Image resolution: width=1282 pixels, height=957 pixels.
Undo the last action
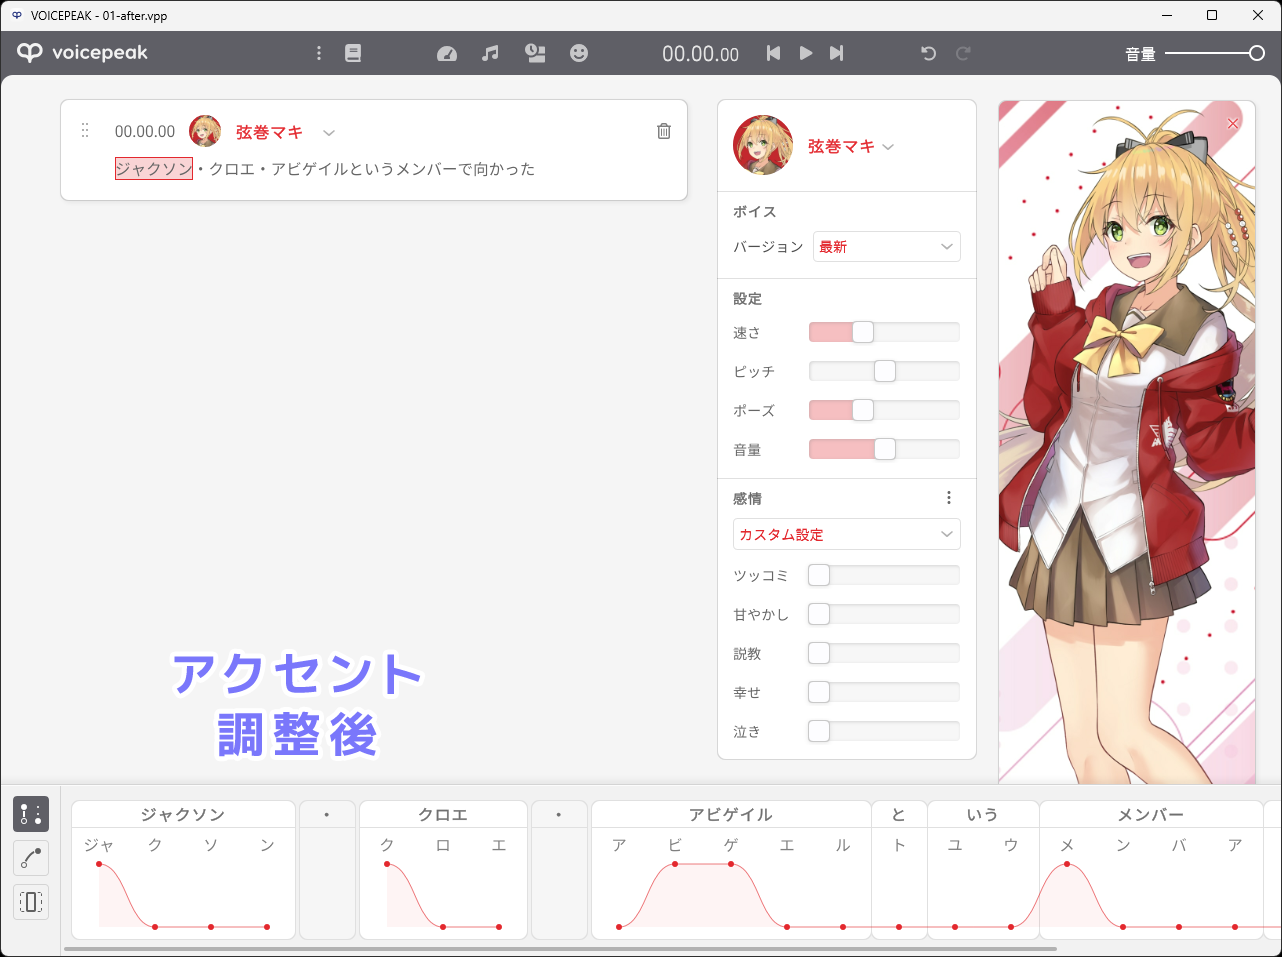[x=928, y=53]
